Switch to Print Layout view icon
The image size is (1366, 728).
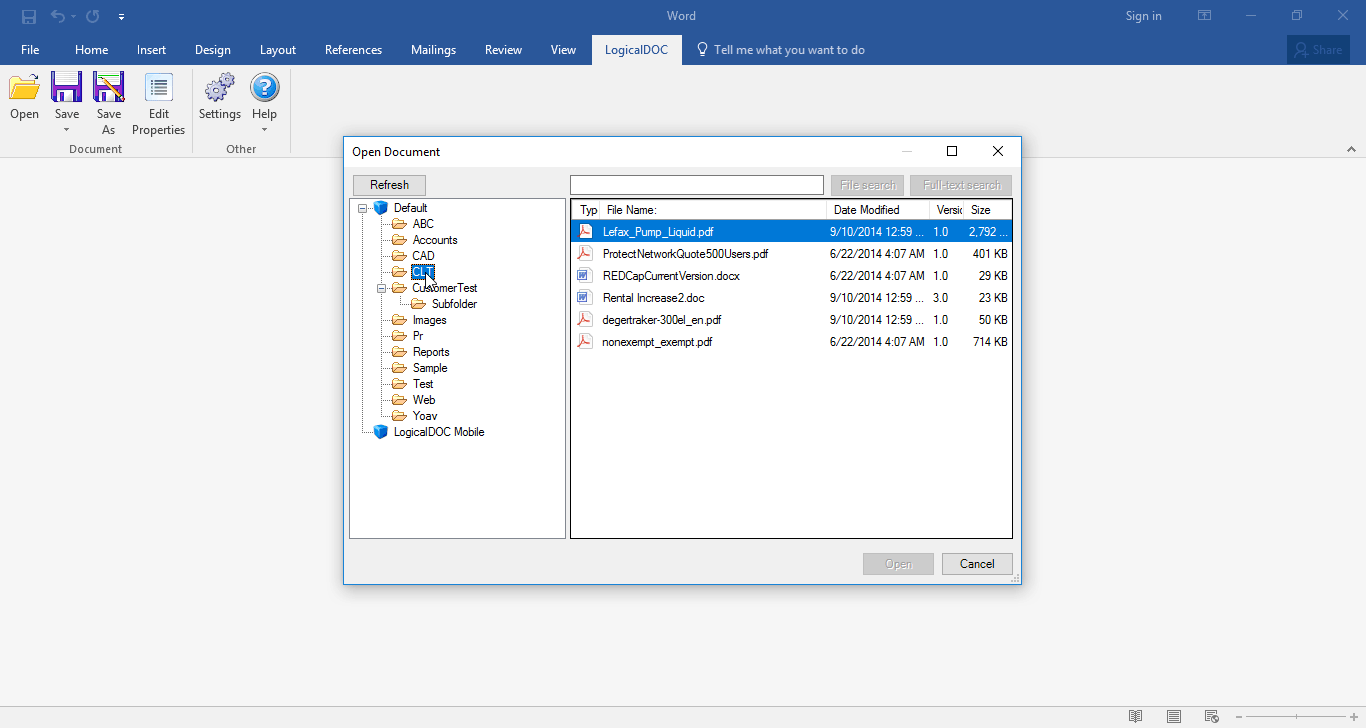[1174, 716]
